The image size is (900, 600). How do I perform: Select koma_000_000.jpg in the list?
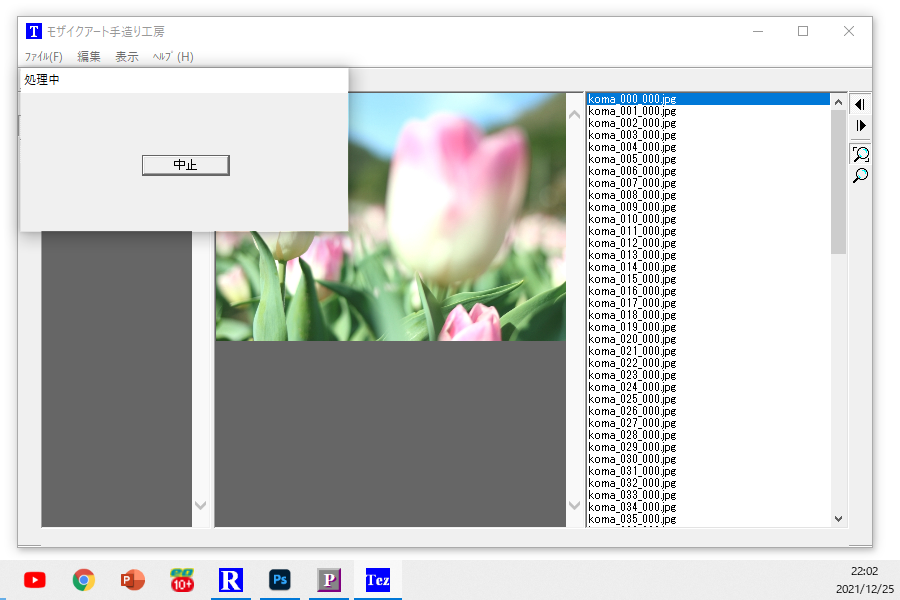[708, 99]
